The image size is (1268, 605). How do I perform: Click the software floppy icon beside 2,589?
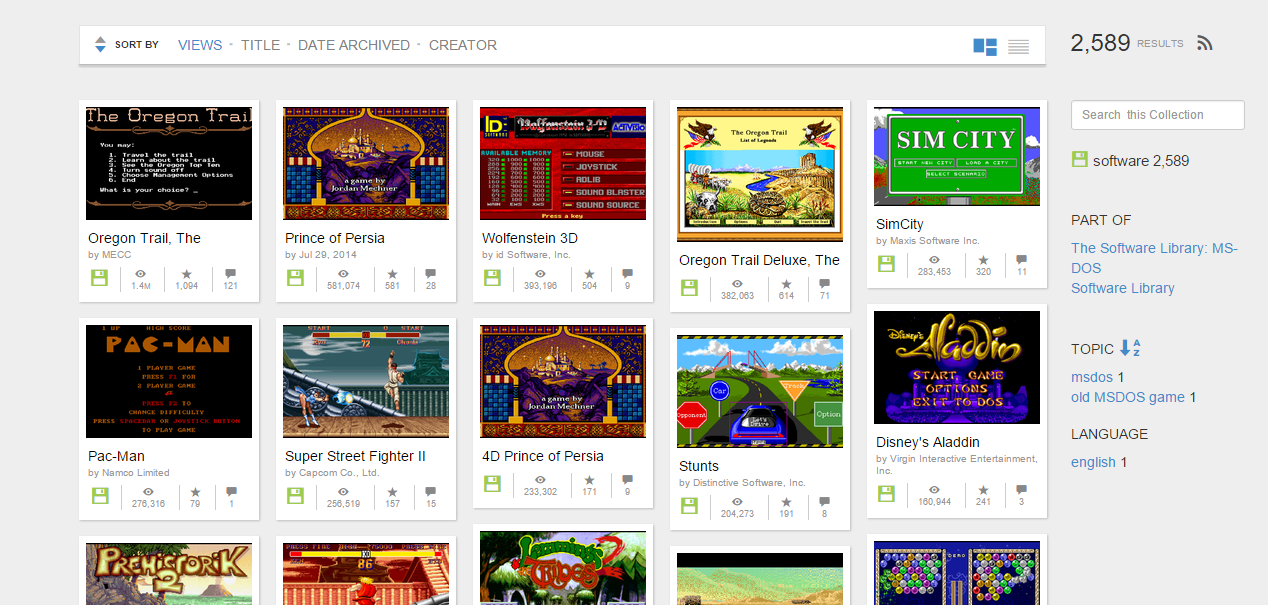tap(1079, 160)
